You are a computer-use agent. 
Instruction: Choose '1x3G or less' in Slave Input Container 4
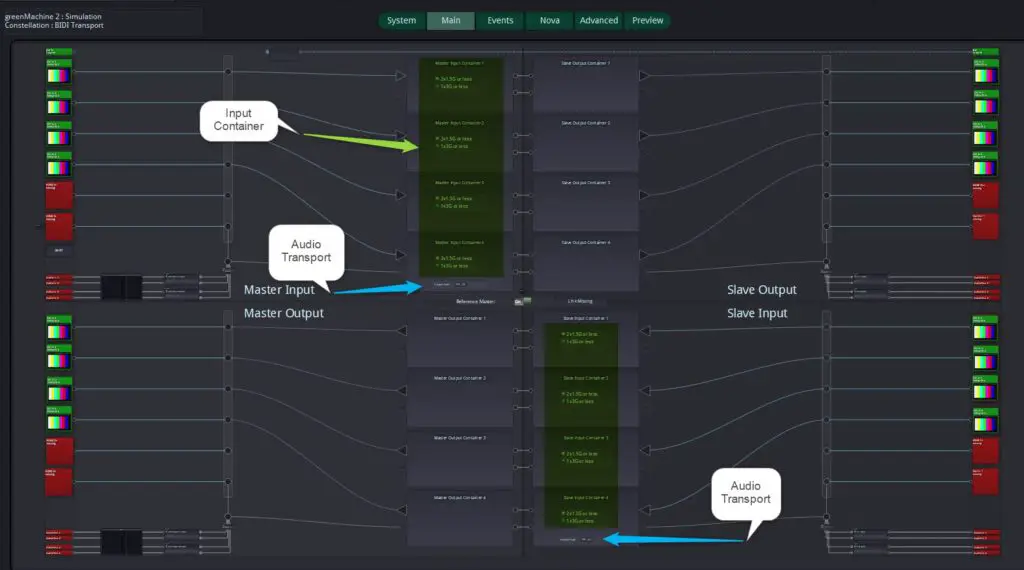(577, 521)
